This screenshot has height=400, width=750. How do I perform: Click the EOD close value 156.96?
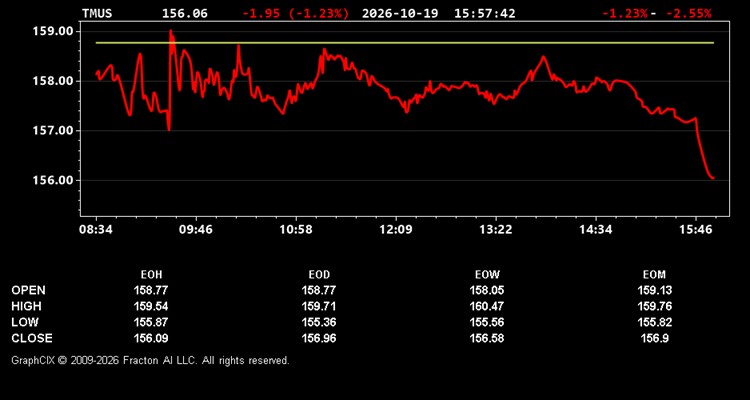click(x=319, y=338)
